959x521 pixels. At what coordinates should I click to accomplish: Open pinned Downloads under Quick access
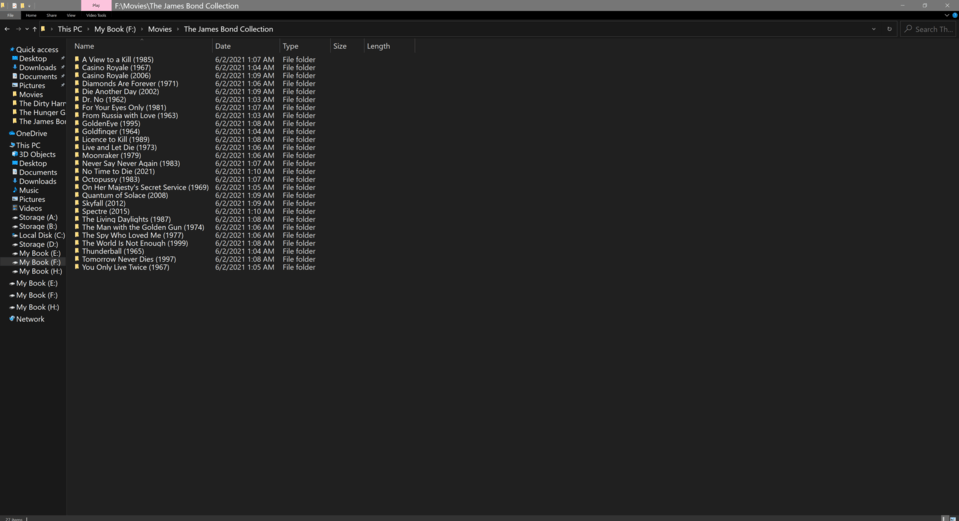coord(37,67)
